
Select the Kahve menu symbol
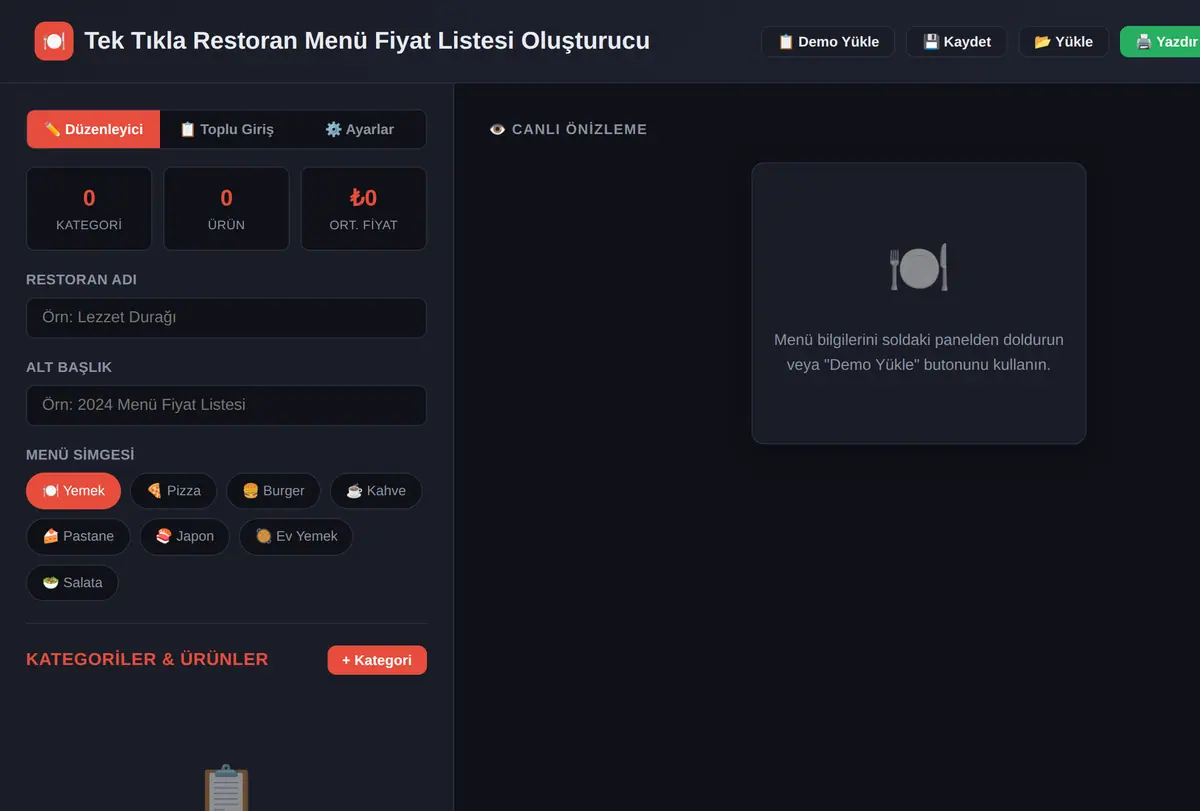pos(376,491)
